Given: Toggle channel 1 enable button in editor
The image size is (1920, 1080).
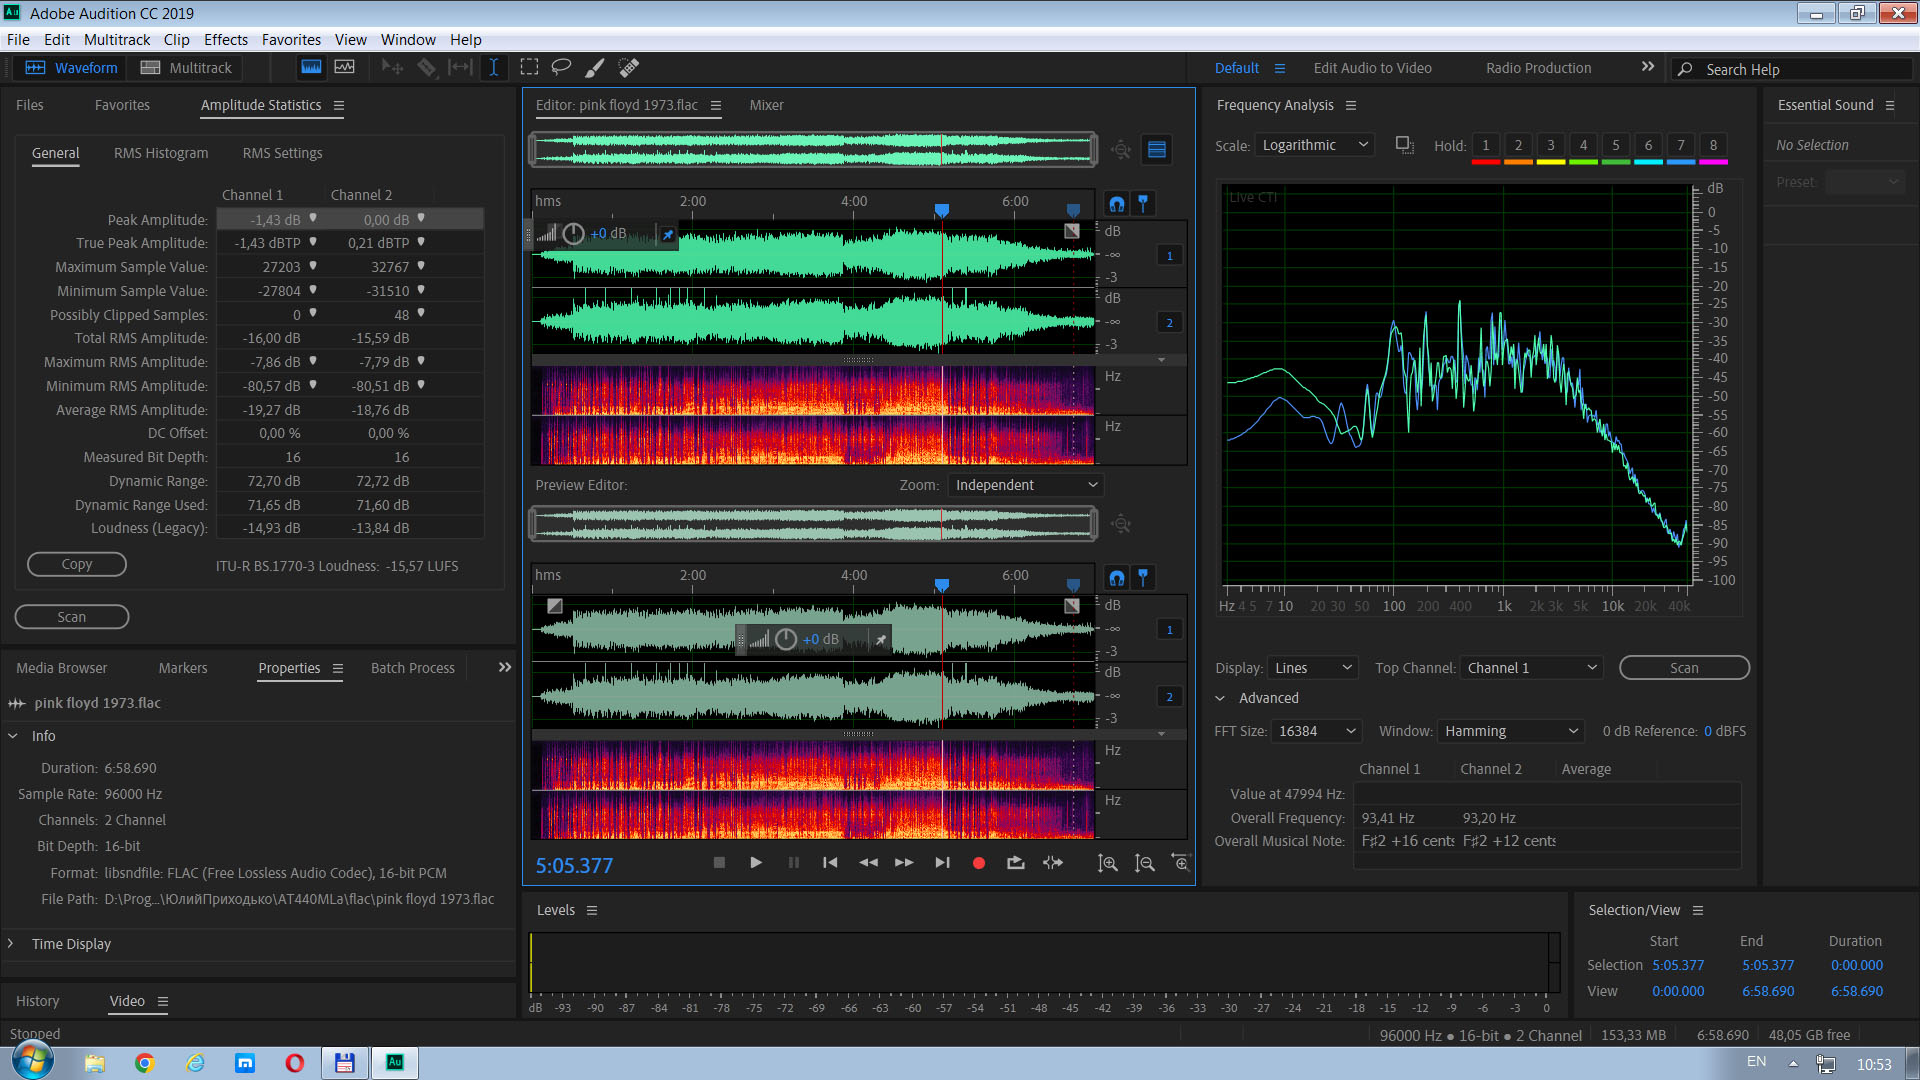Looking at the screenshot, I should click(x=1169, y=256).
